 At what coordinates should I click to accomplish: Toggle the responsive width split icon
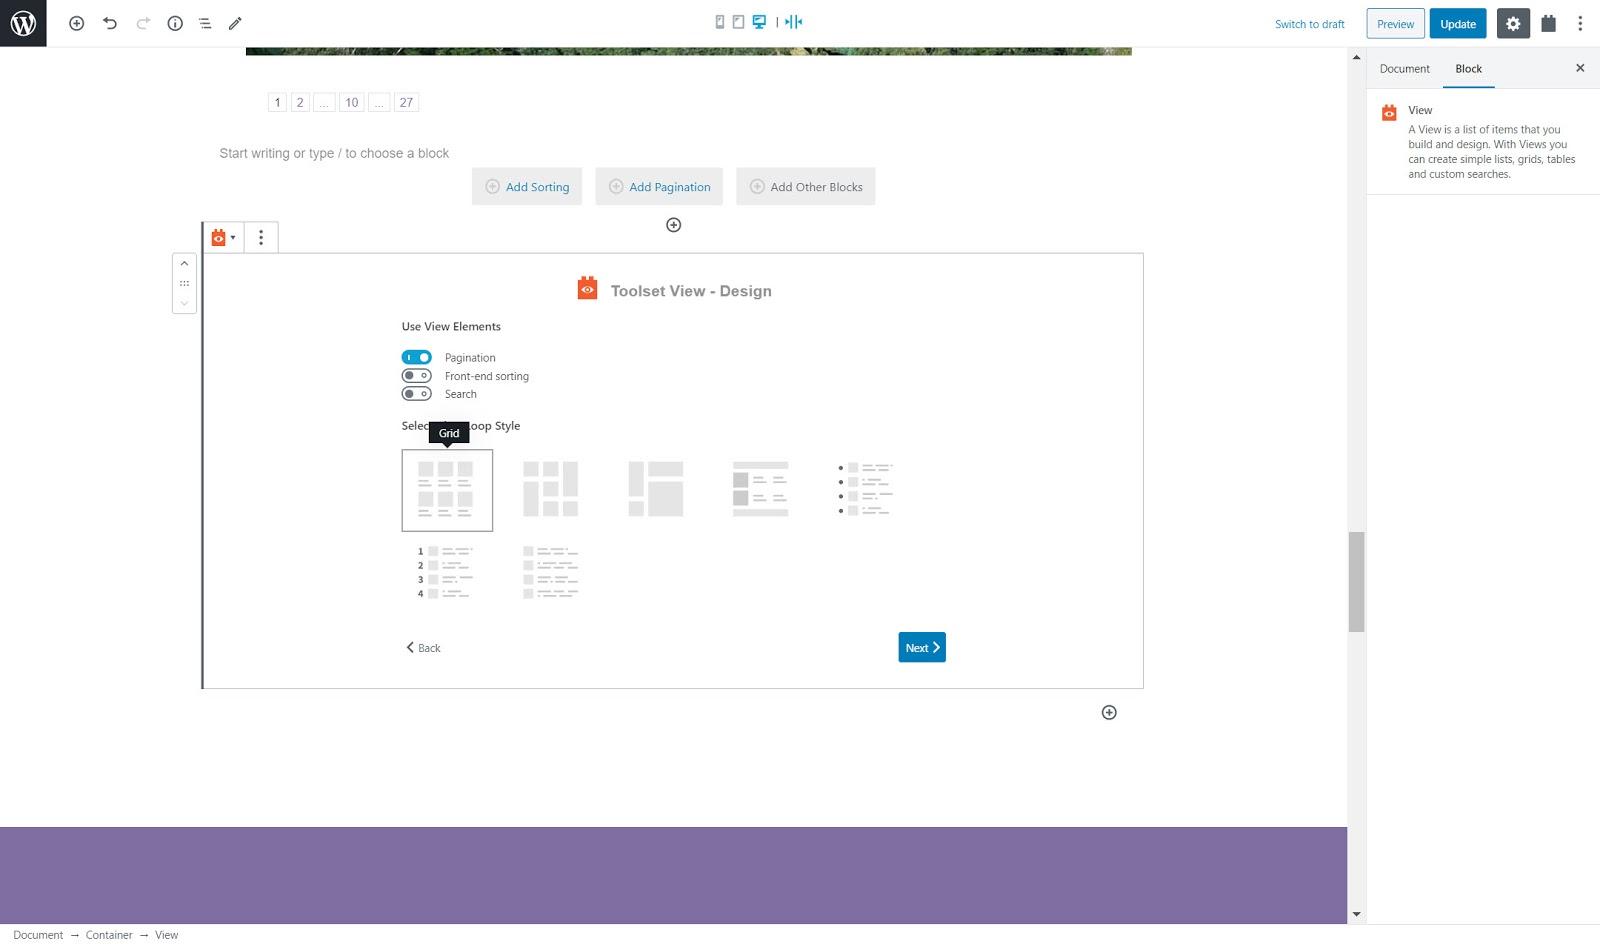coord(794,22)
